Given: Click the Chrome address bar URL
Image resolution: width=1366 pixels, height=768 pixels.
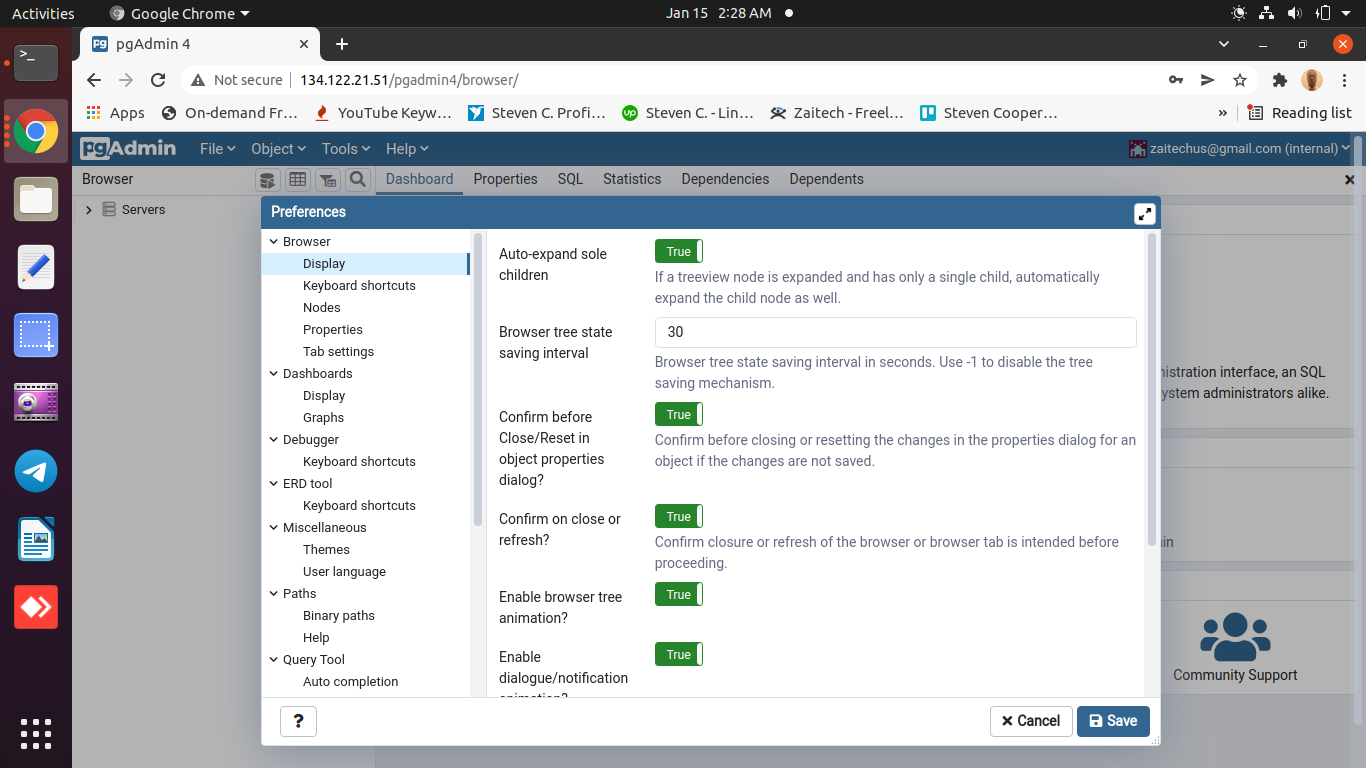Looking at the screenshot, I should [409, 80].
